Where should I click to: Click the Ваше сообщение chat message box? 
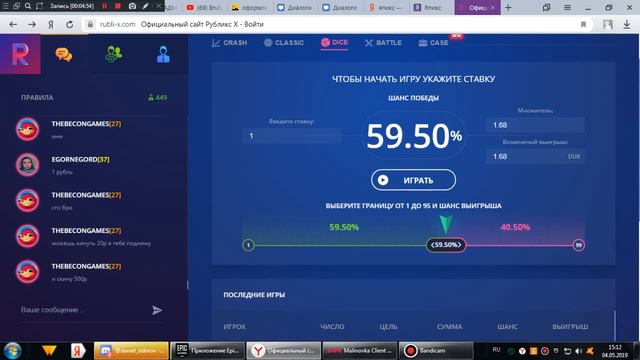click(x=84, y=310)
